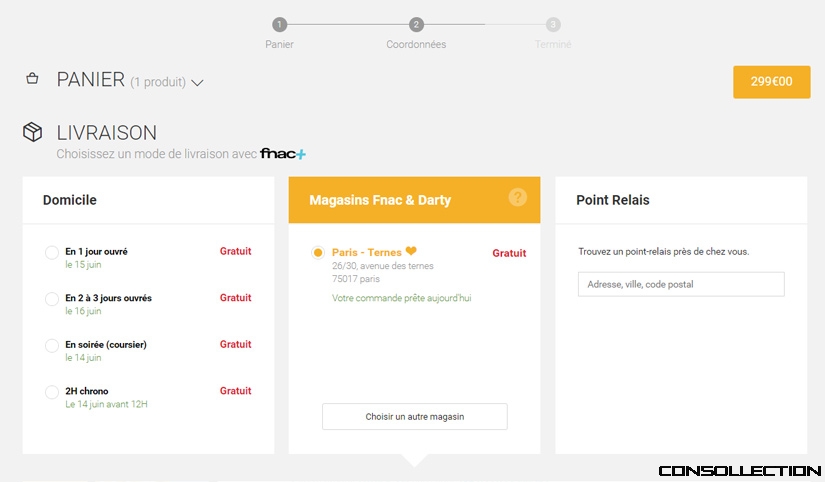Open the question mark help icon
The width and height of the screenshot is (825, 482).
point(518,197)
